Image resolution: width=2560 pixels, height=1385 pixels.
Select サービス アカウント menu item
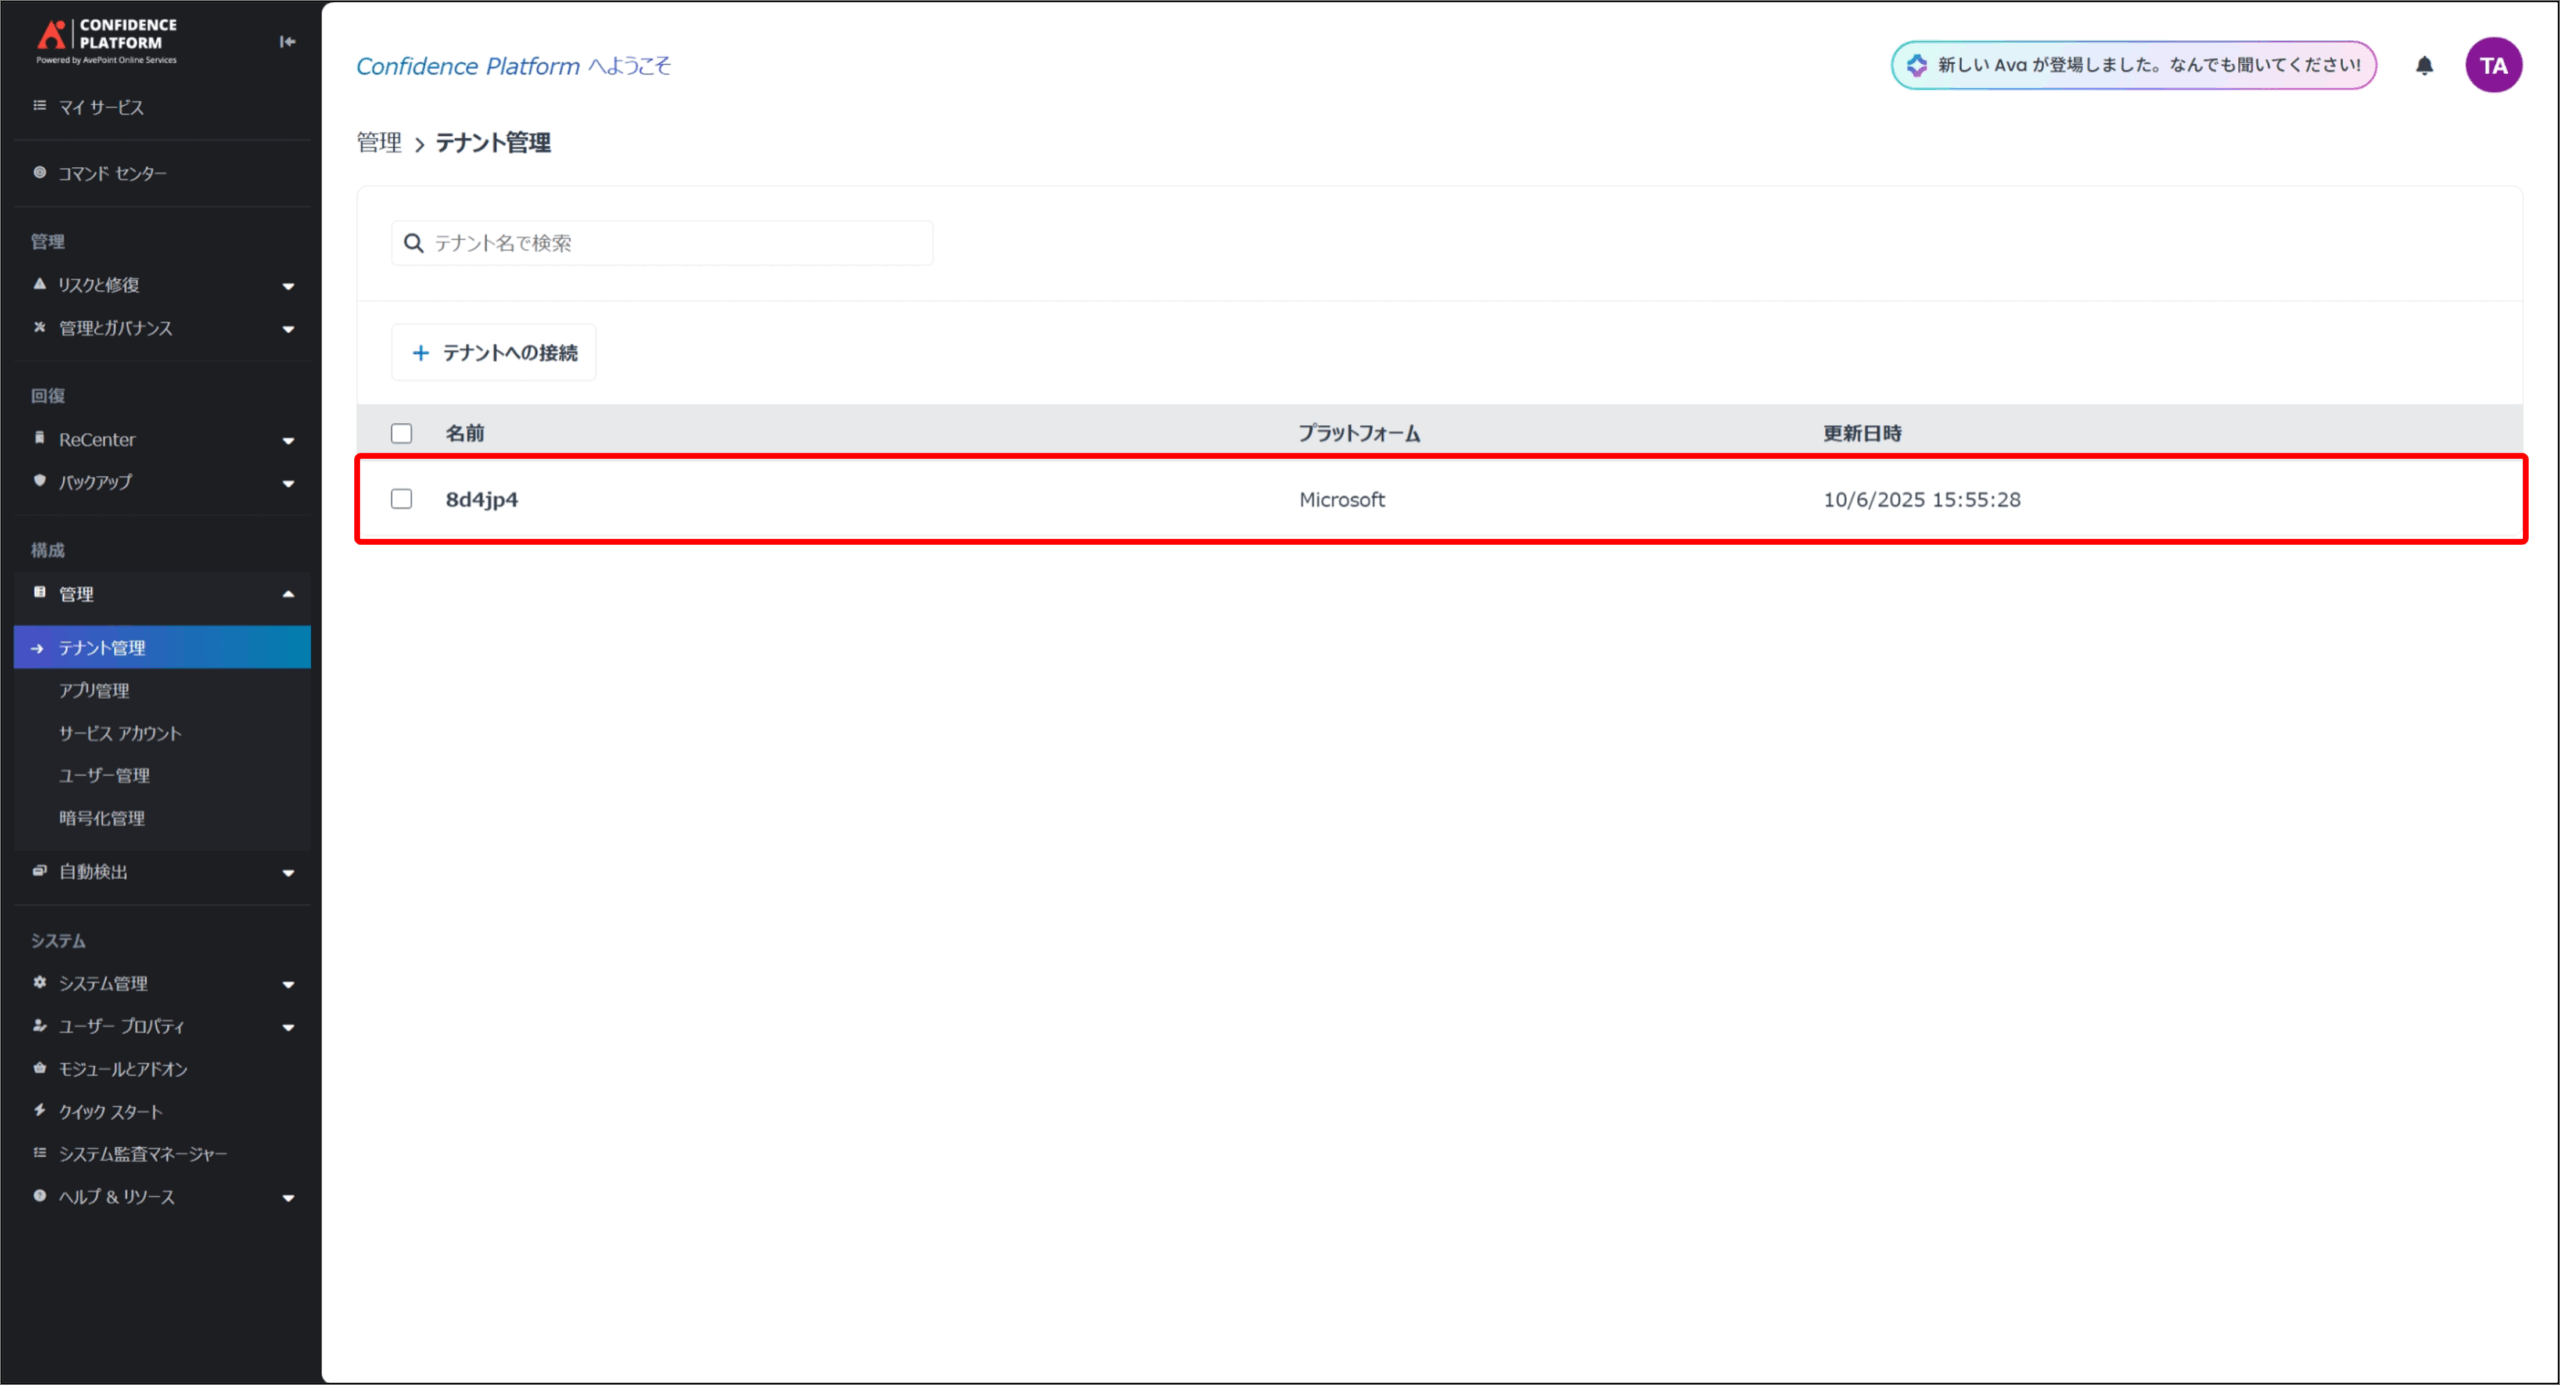pos(120,733)
